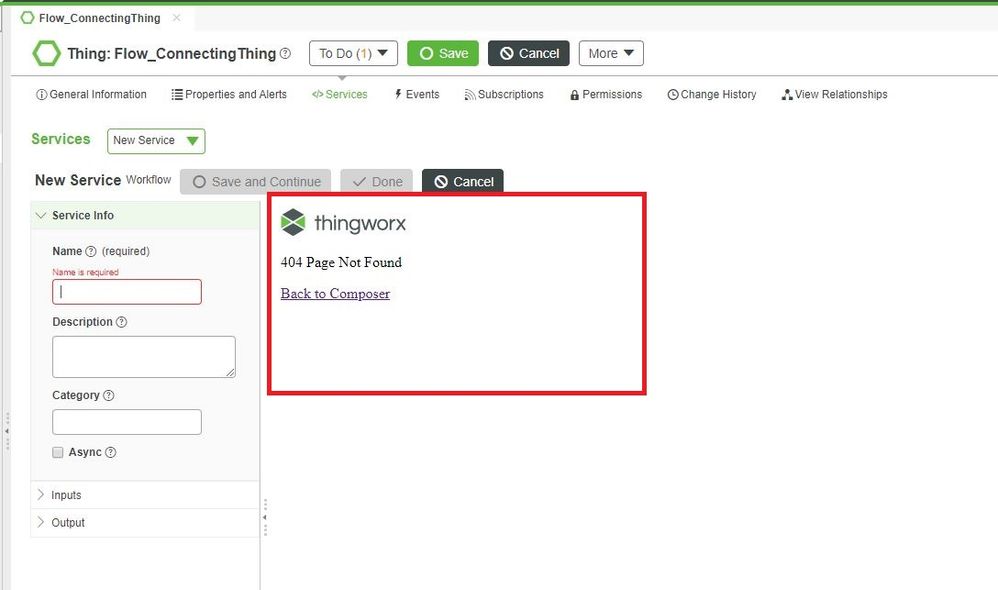
Task: Click the green Save button
Action: click(x=443, y=53)
